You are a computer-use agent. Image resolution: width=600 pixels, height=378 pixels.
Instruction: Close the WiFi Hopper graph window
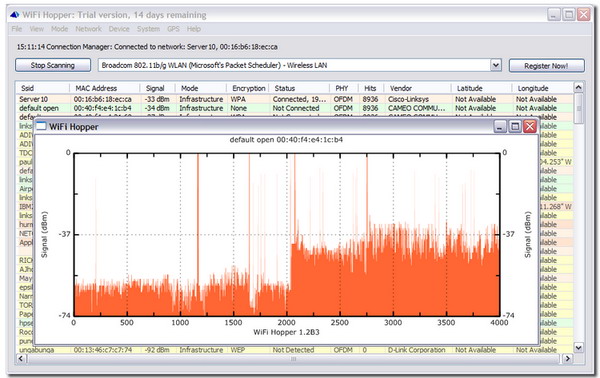[x=530, y=126]
